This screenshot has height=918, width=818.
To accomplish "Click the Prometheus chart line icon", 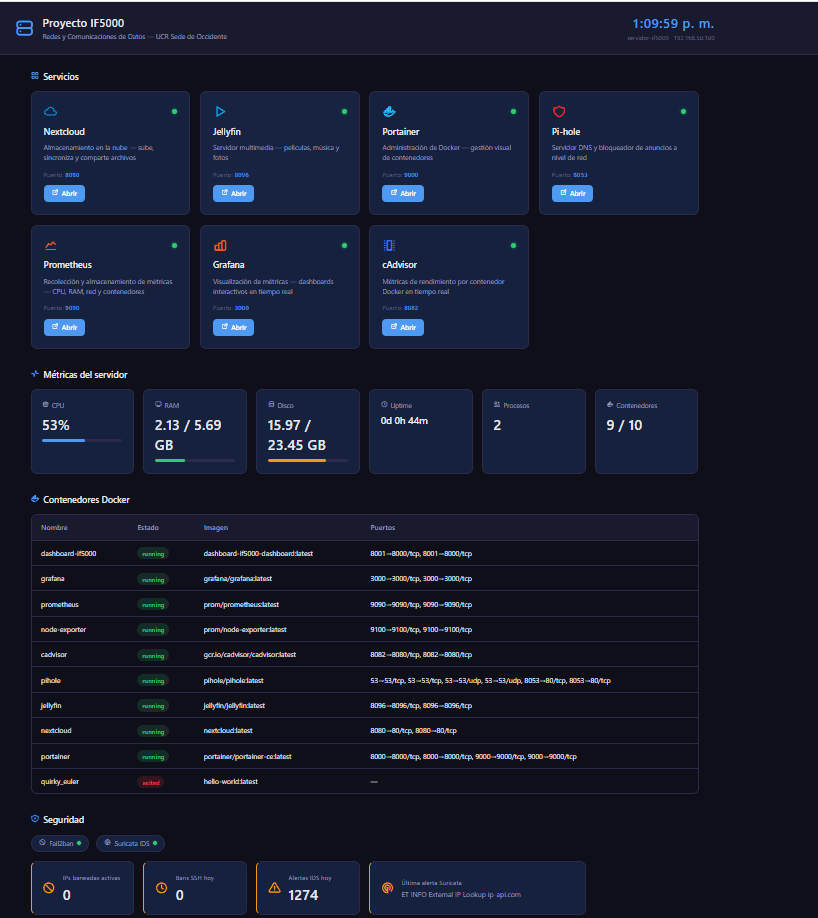I will 51,245.
